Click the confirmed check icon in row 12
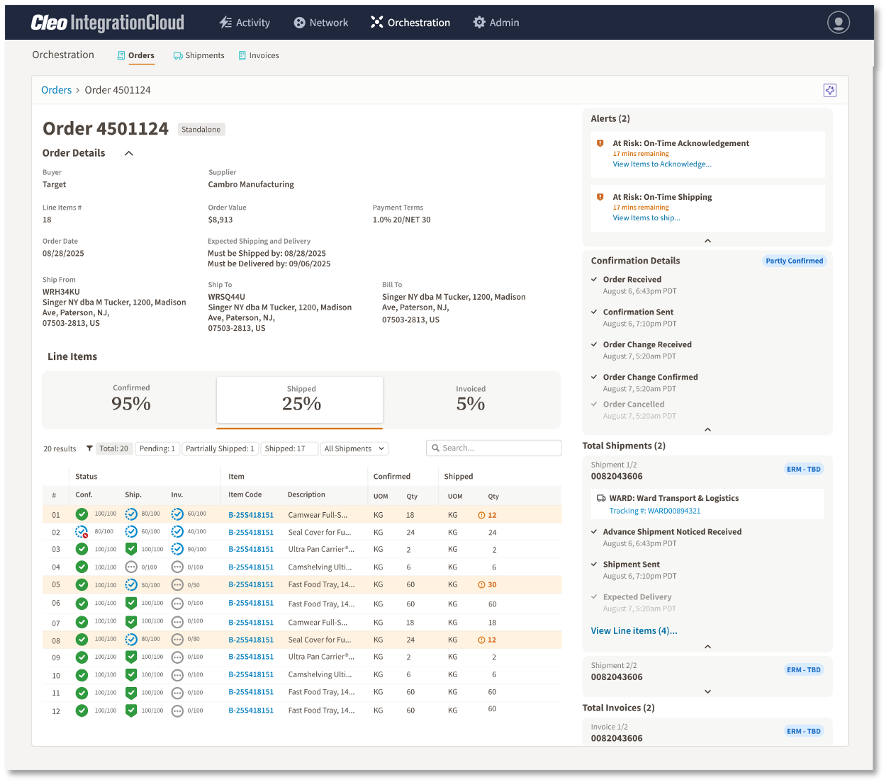888x784 pixels. click(82, 710)
